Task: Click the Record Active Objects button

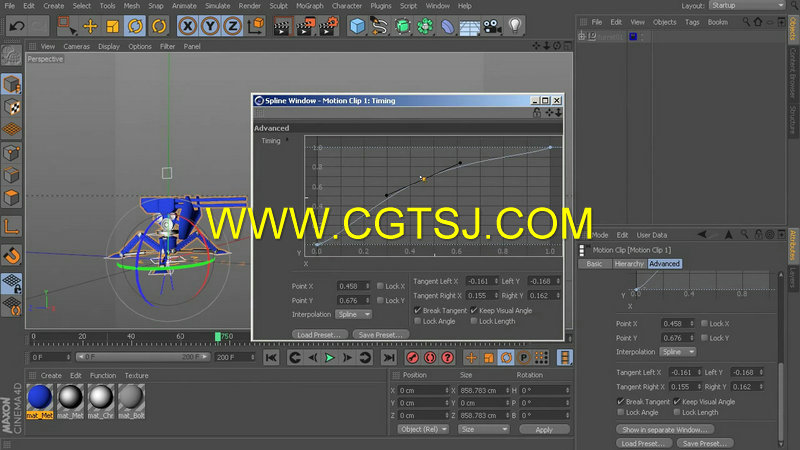Action: (412, 358)
